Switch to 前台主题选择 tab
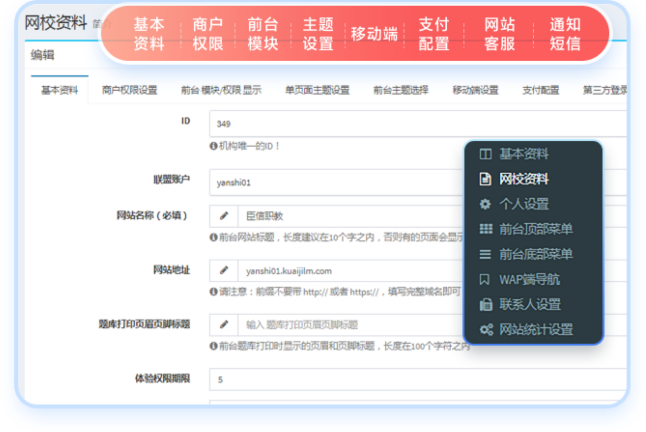This screenshot has height=432, width=646. (x=401, y=90)
